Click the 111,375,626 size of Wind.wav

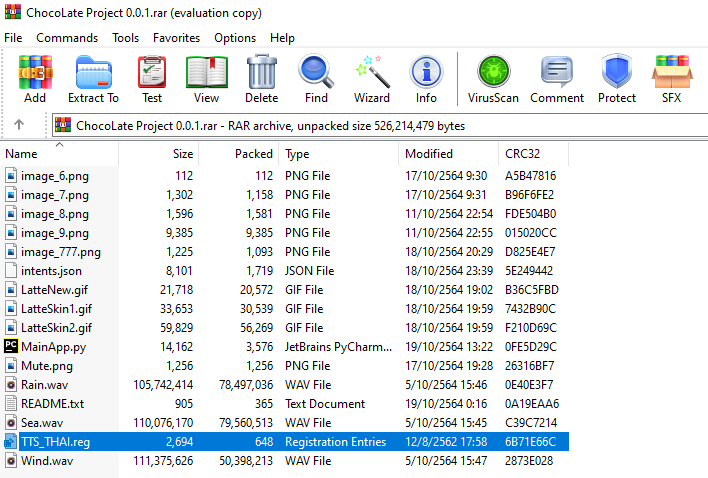[163, 460]
